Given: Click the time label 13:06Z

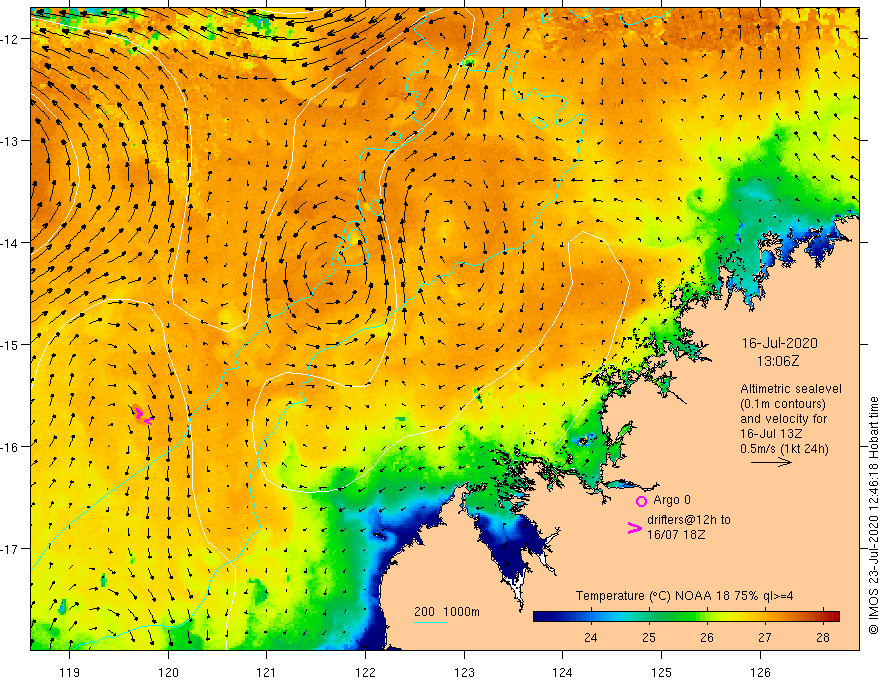Looking at the screenshot, I should click(x=778, y=361).
